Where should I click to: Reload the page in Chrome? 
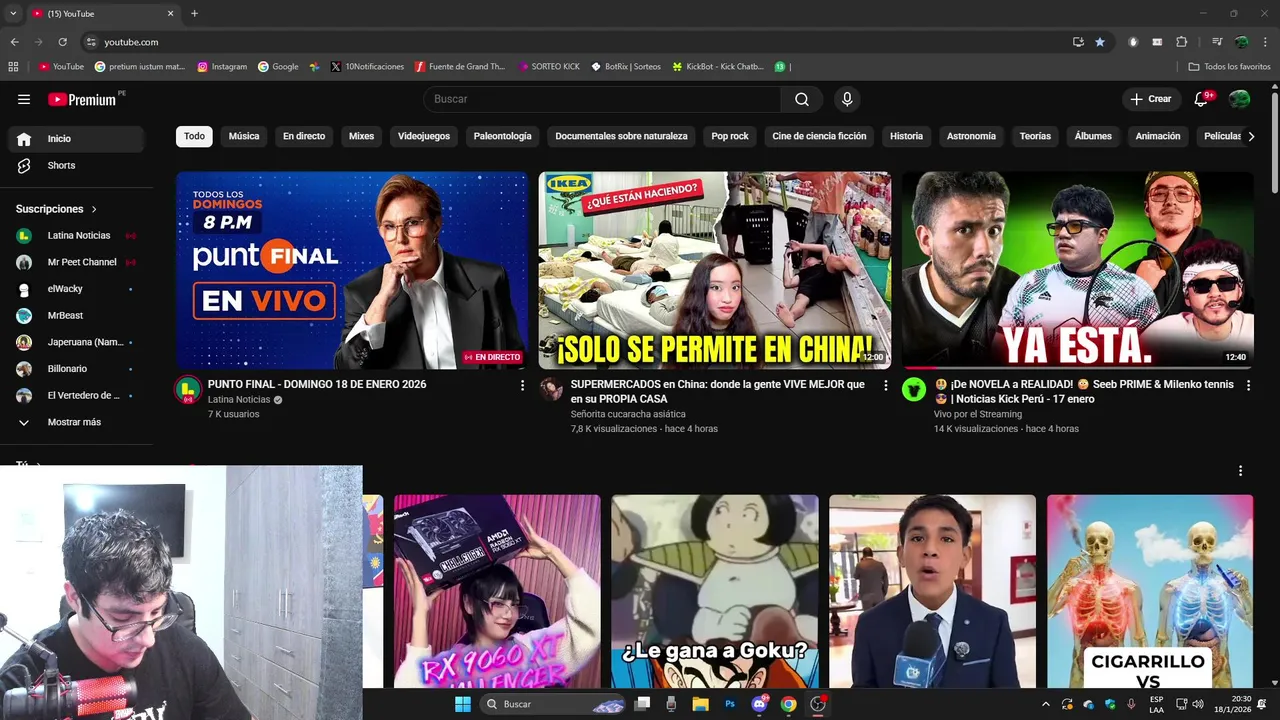[62, 42]
